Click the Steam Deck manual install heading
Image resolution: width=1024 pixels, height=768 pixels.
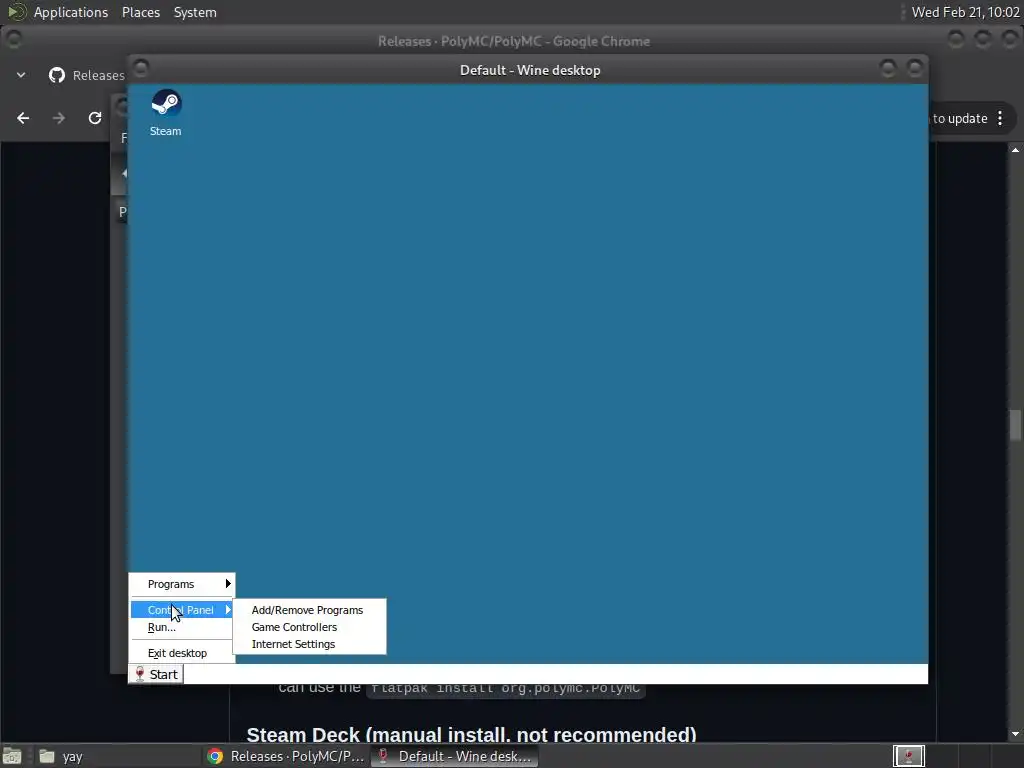[x=472, y=735]
